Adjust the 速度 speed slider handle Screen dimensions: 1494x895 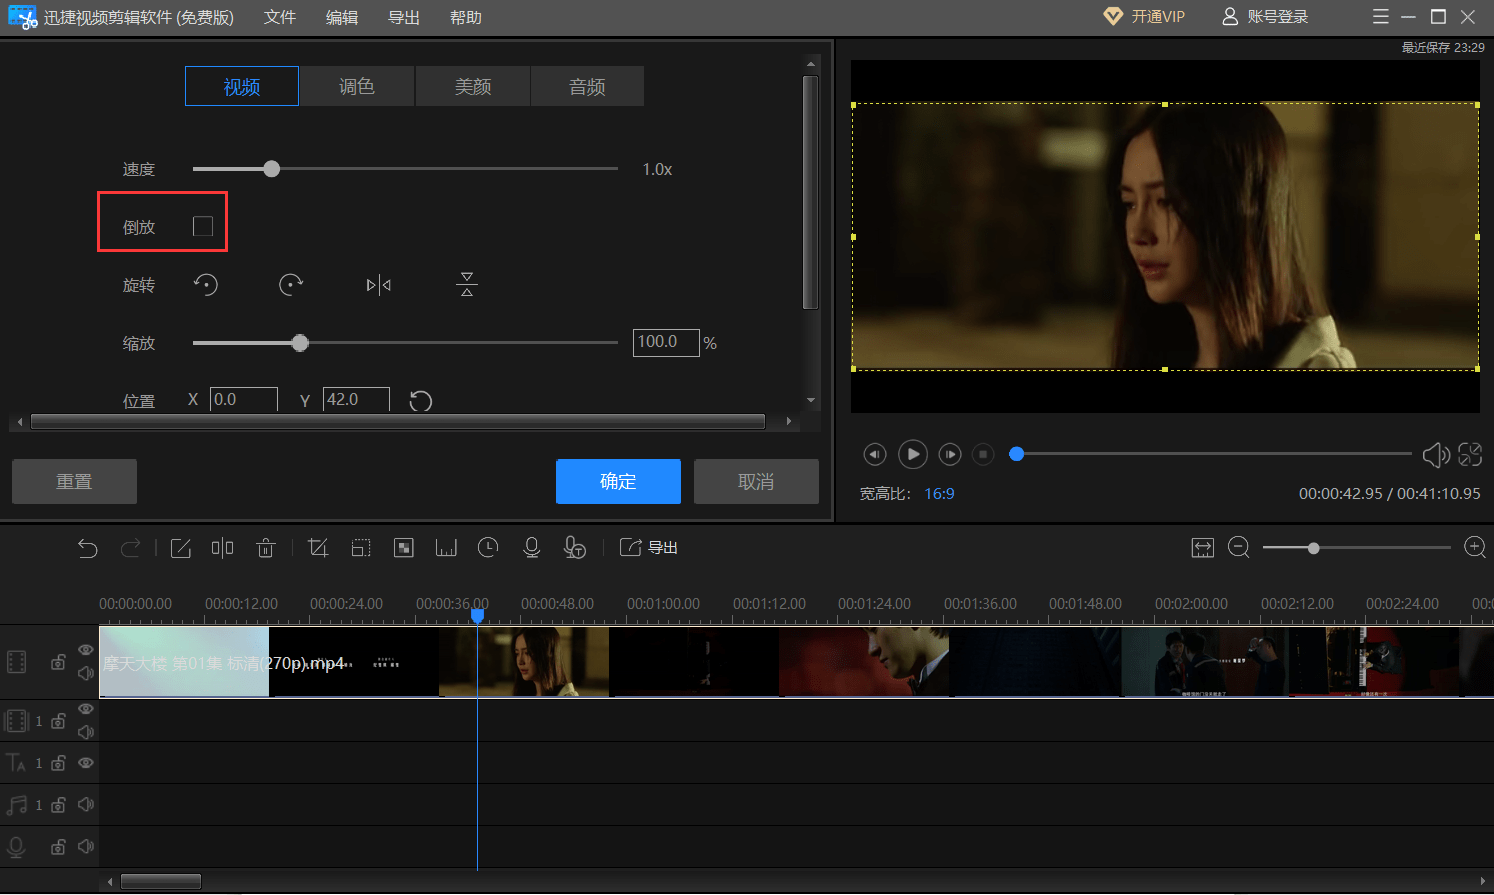[272, 169]
